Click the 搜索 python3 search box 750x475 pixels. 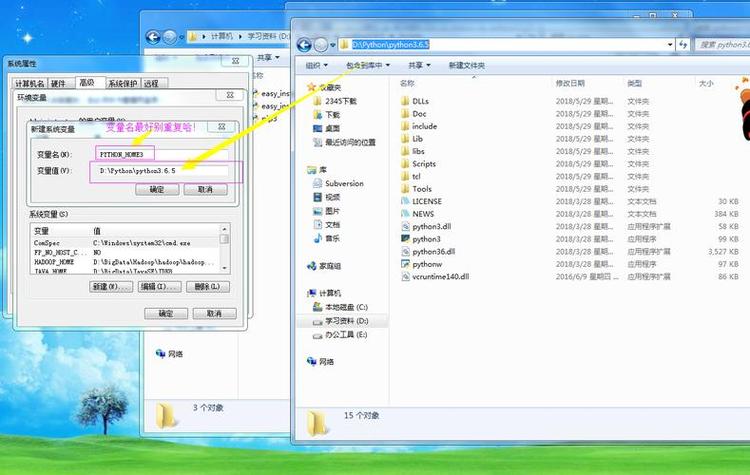coord(722,44)
